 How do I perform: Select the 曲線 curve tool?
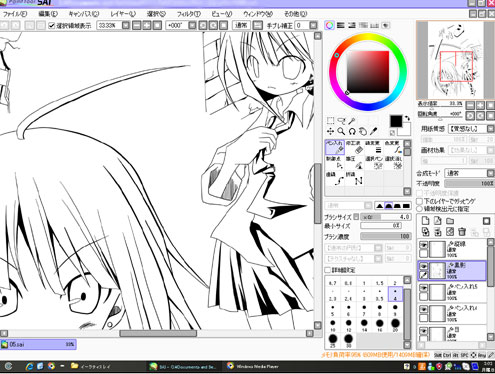[x=335, y=178]
